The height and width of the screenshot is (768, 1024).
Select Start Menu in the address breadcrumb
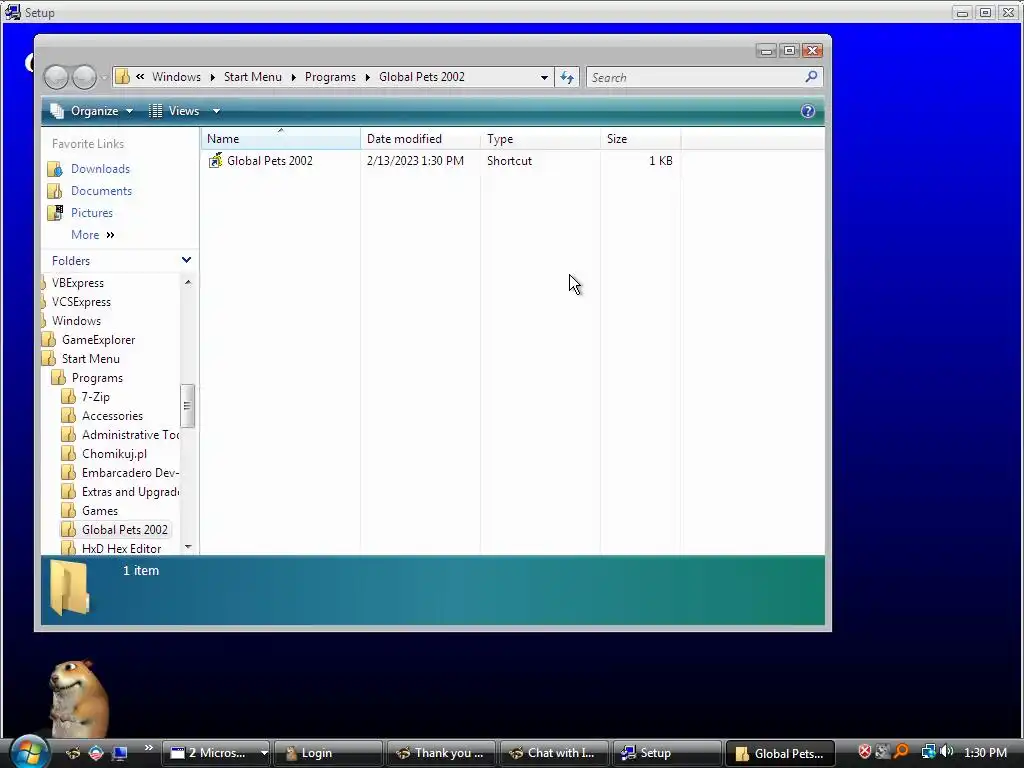pos(253,76)
